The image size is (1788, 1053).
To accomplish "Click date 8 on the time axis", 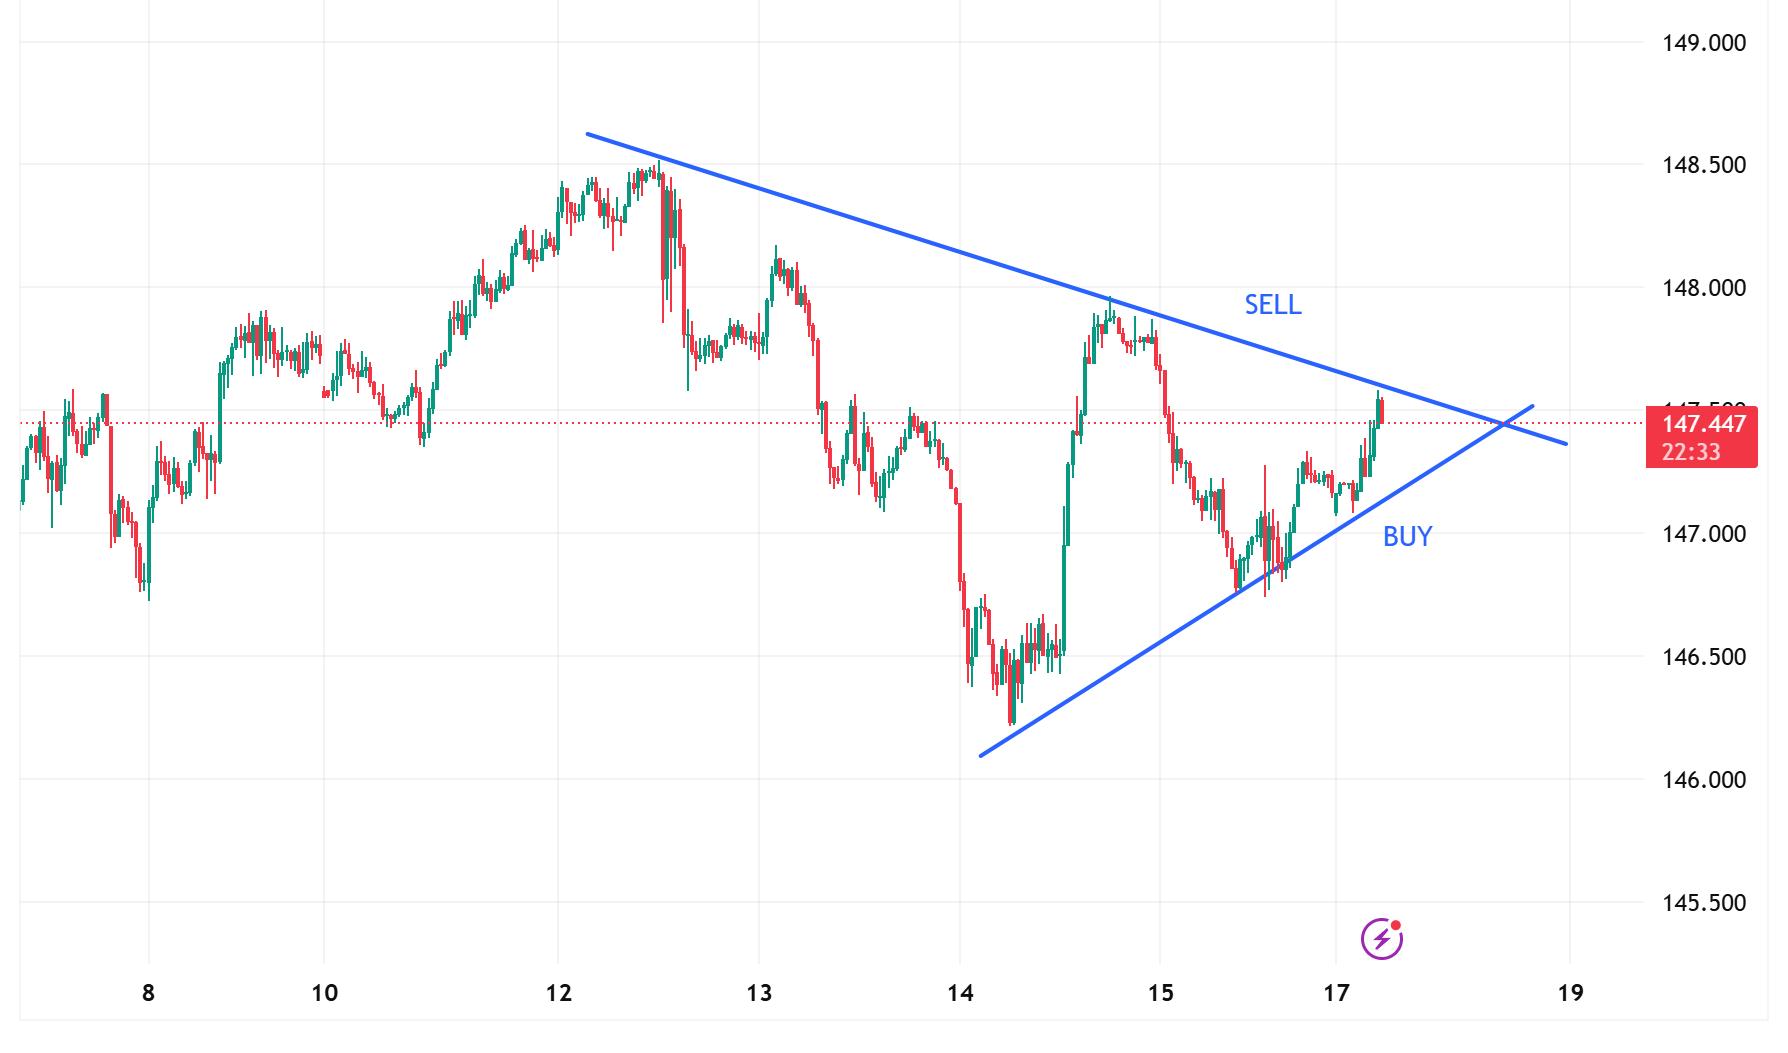I will 148,994.
